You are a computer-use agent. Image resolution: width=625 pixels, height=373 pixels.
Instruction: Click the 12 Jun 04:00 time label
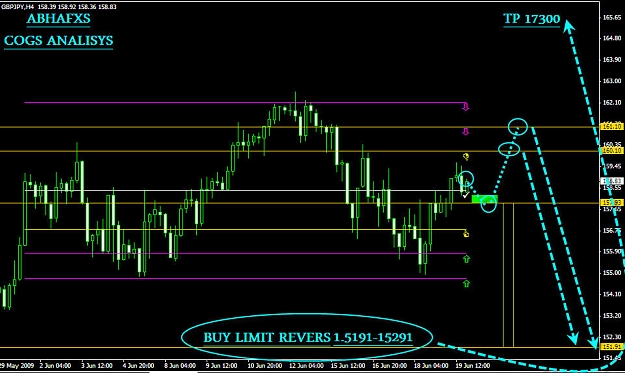pyautogui.click(x=306, y=365)
